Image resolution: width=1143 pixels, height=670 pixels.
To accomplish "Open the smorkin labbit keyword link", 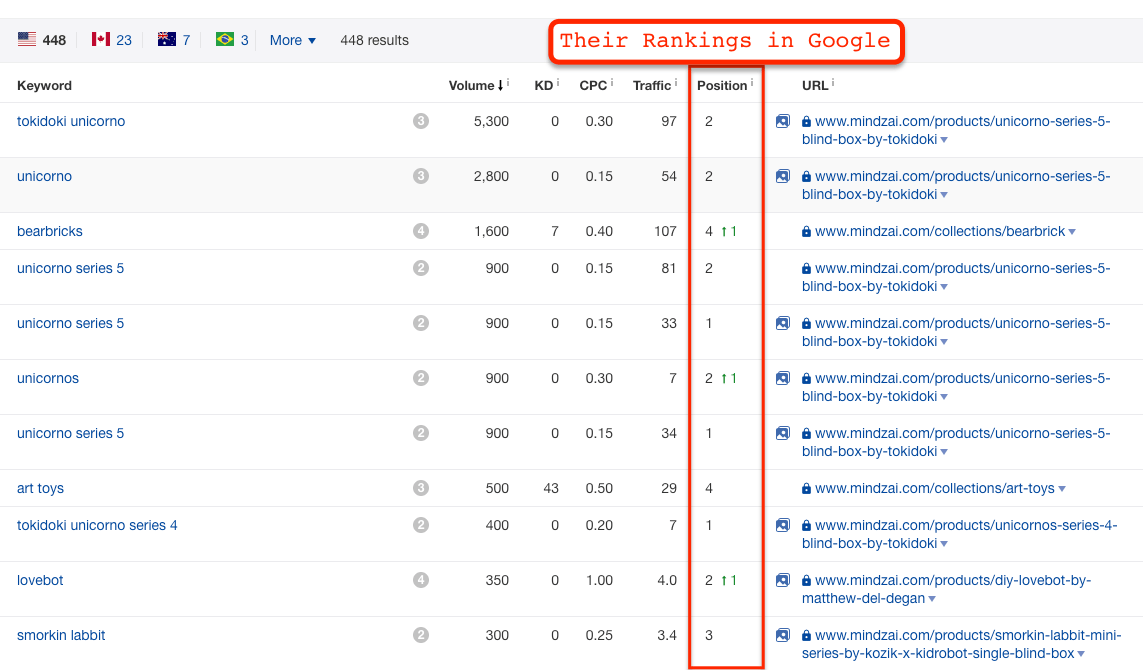I will click(61, 635).
